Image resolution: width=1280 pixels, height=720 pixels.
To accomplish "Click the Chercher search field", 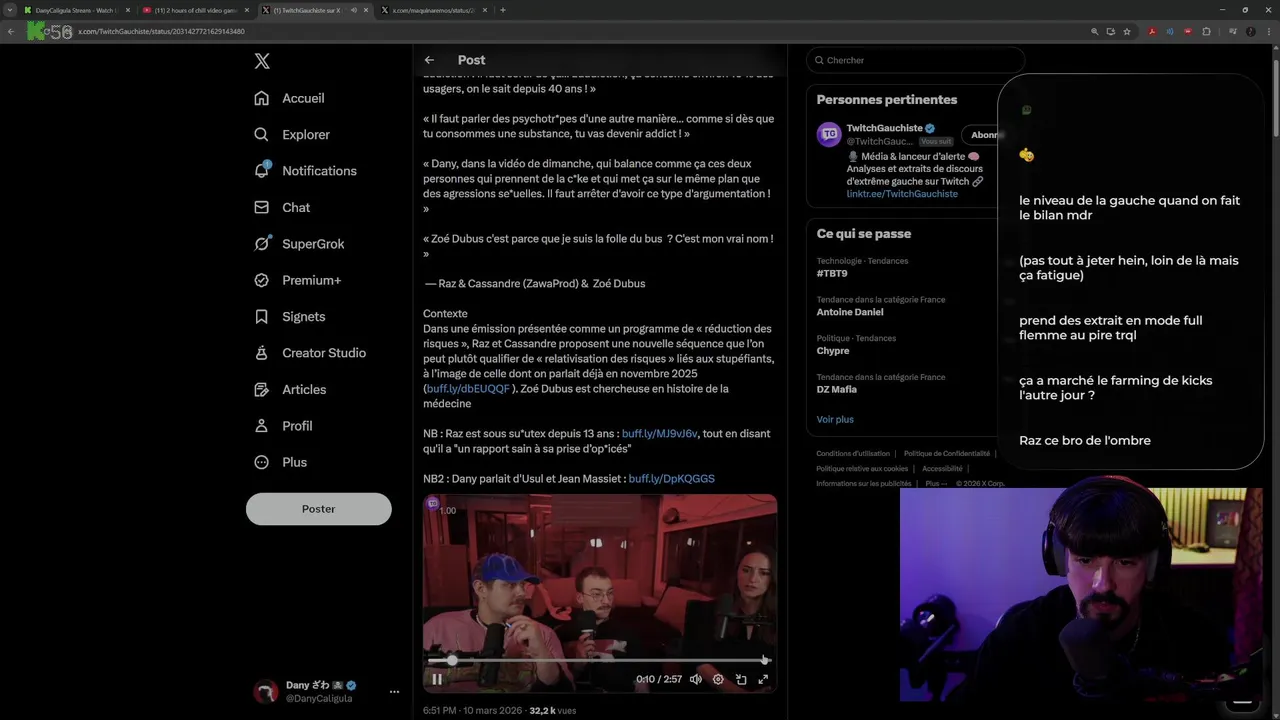I will 915,60.
